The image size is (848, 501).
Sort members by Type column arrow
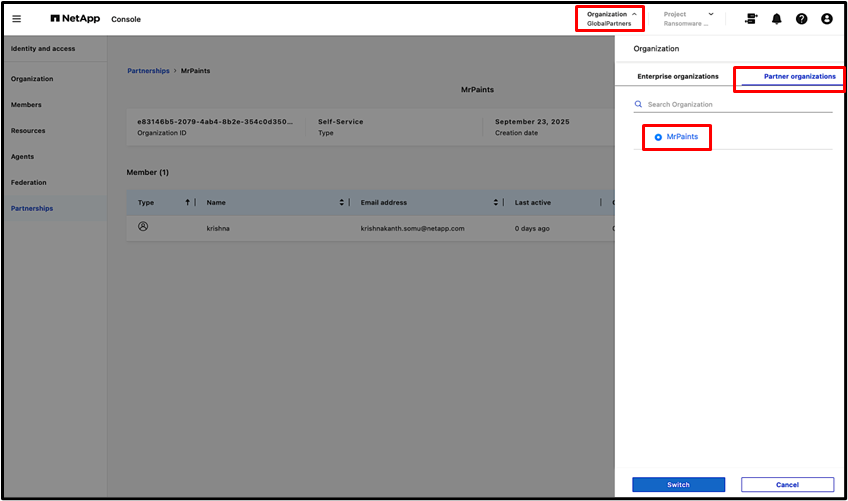point(187,202)
